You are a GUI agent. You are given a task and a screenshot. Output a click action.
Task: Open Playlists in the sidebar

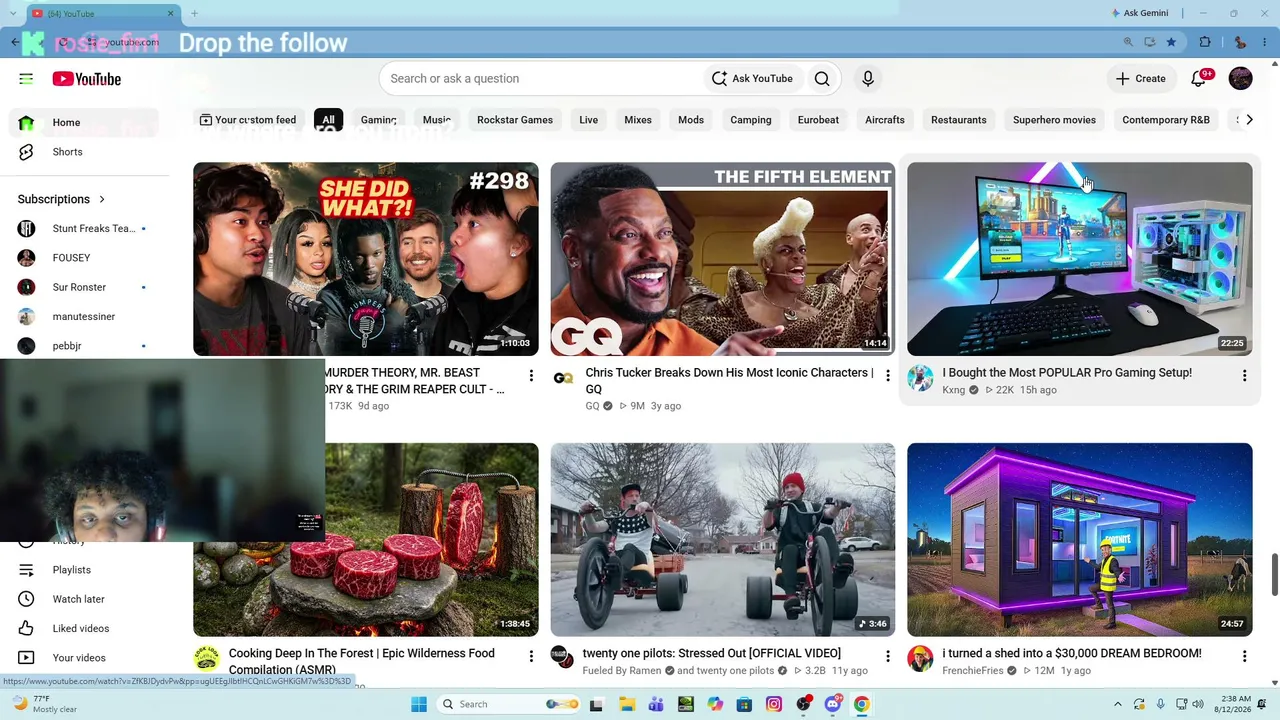(x=84, y=570)
